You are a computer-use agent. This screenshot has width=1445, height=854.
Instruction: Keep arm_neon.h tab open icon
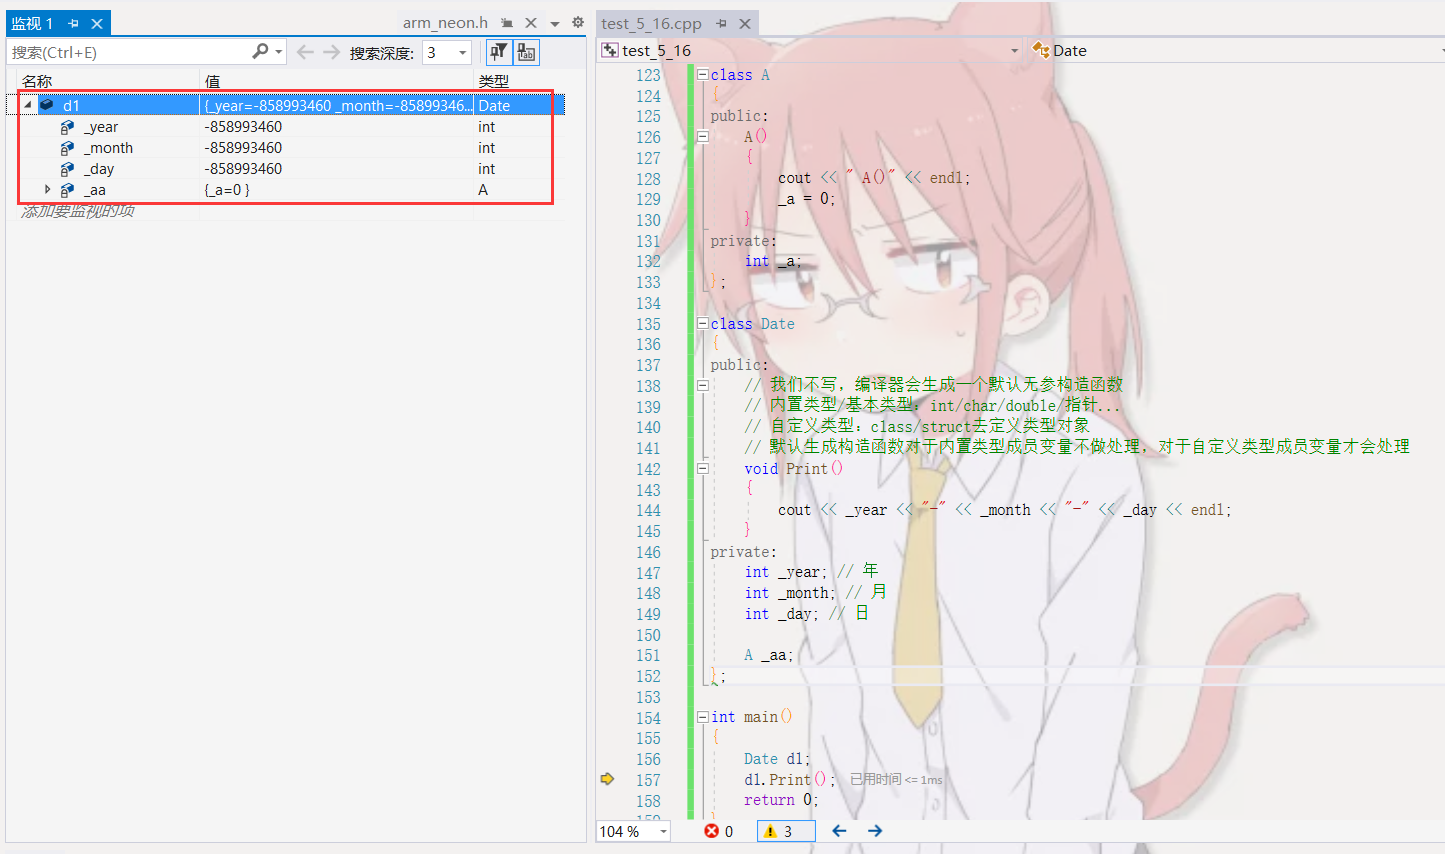coord(507,23)
